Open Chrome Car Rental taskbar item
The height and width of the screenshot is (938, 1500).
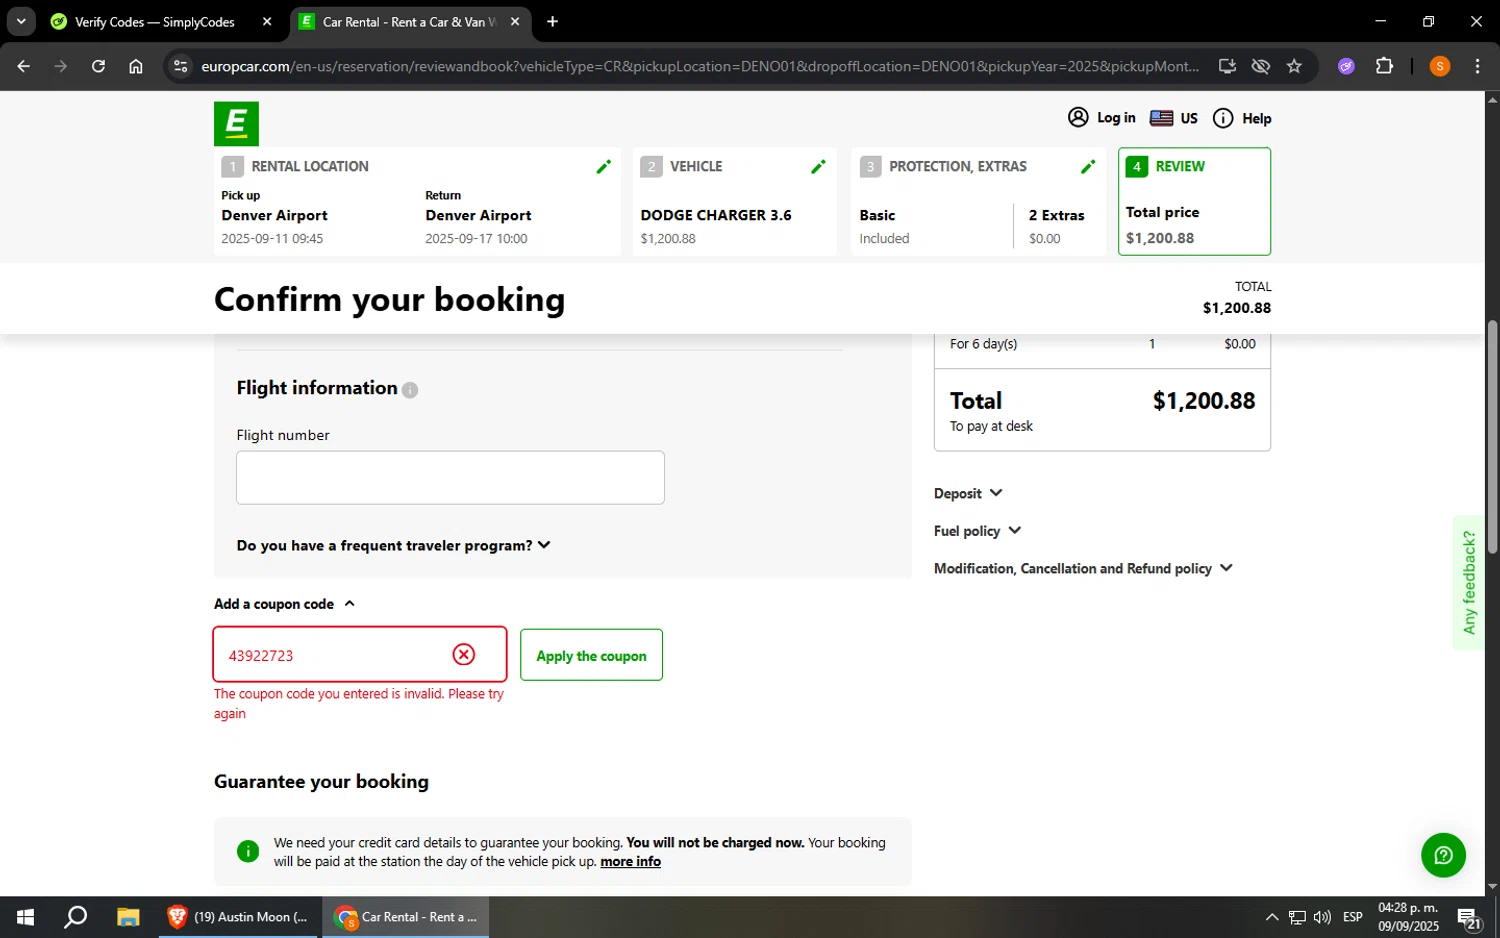point(405,917)
